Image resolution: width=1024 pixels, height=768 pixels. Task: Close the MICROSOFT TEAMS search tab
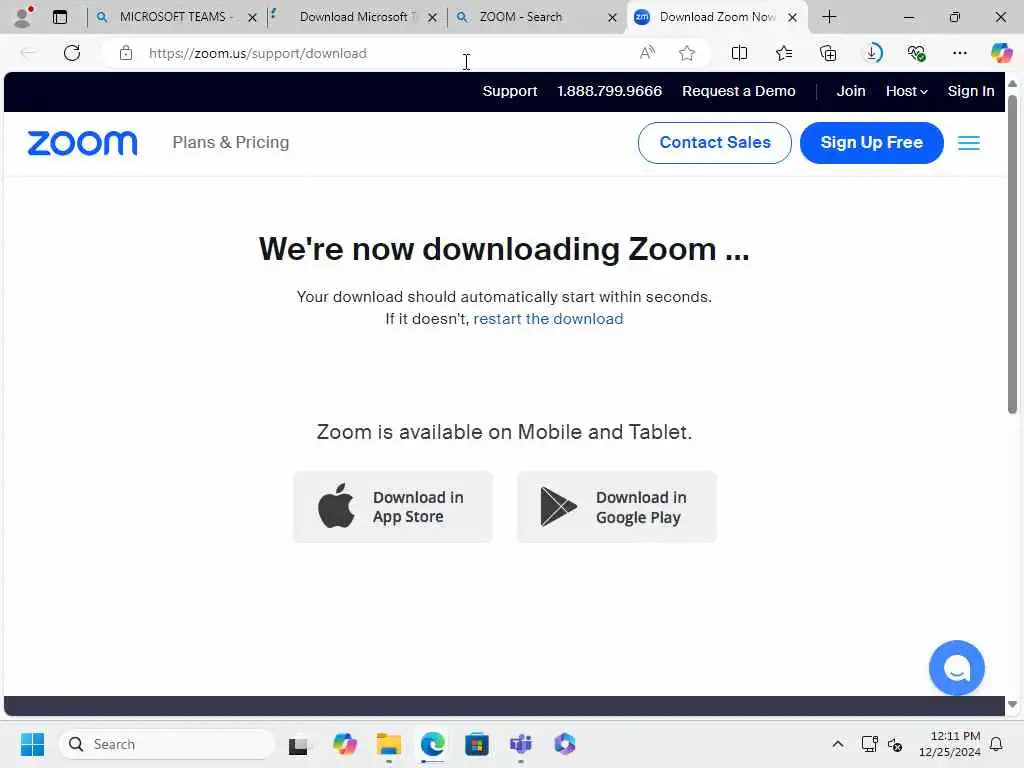pos(252,18)
